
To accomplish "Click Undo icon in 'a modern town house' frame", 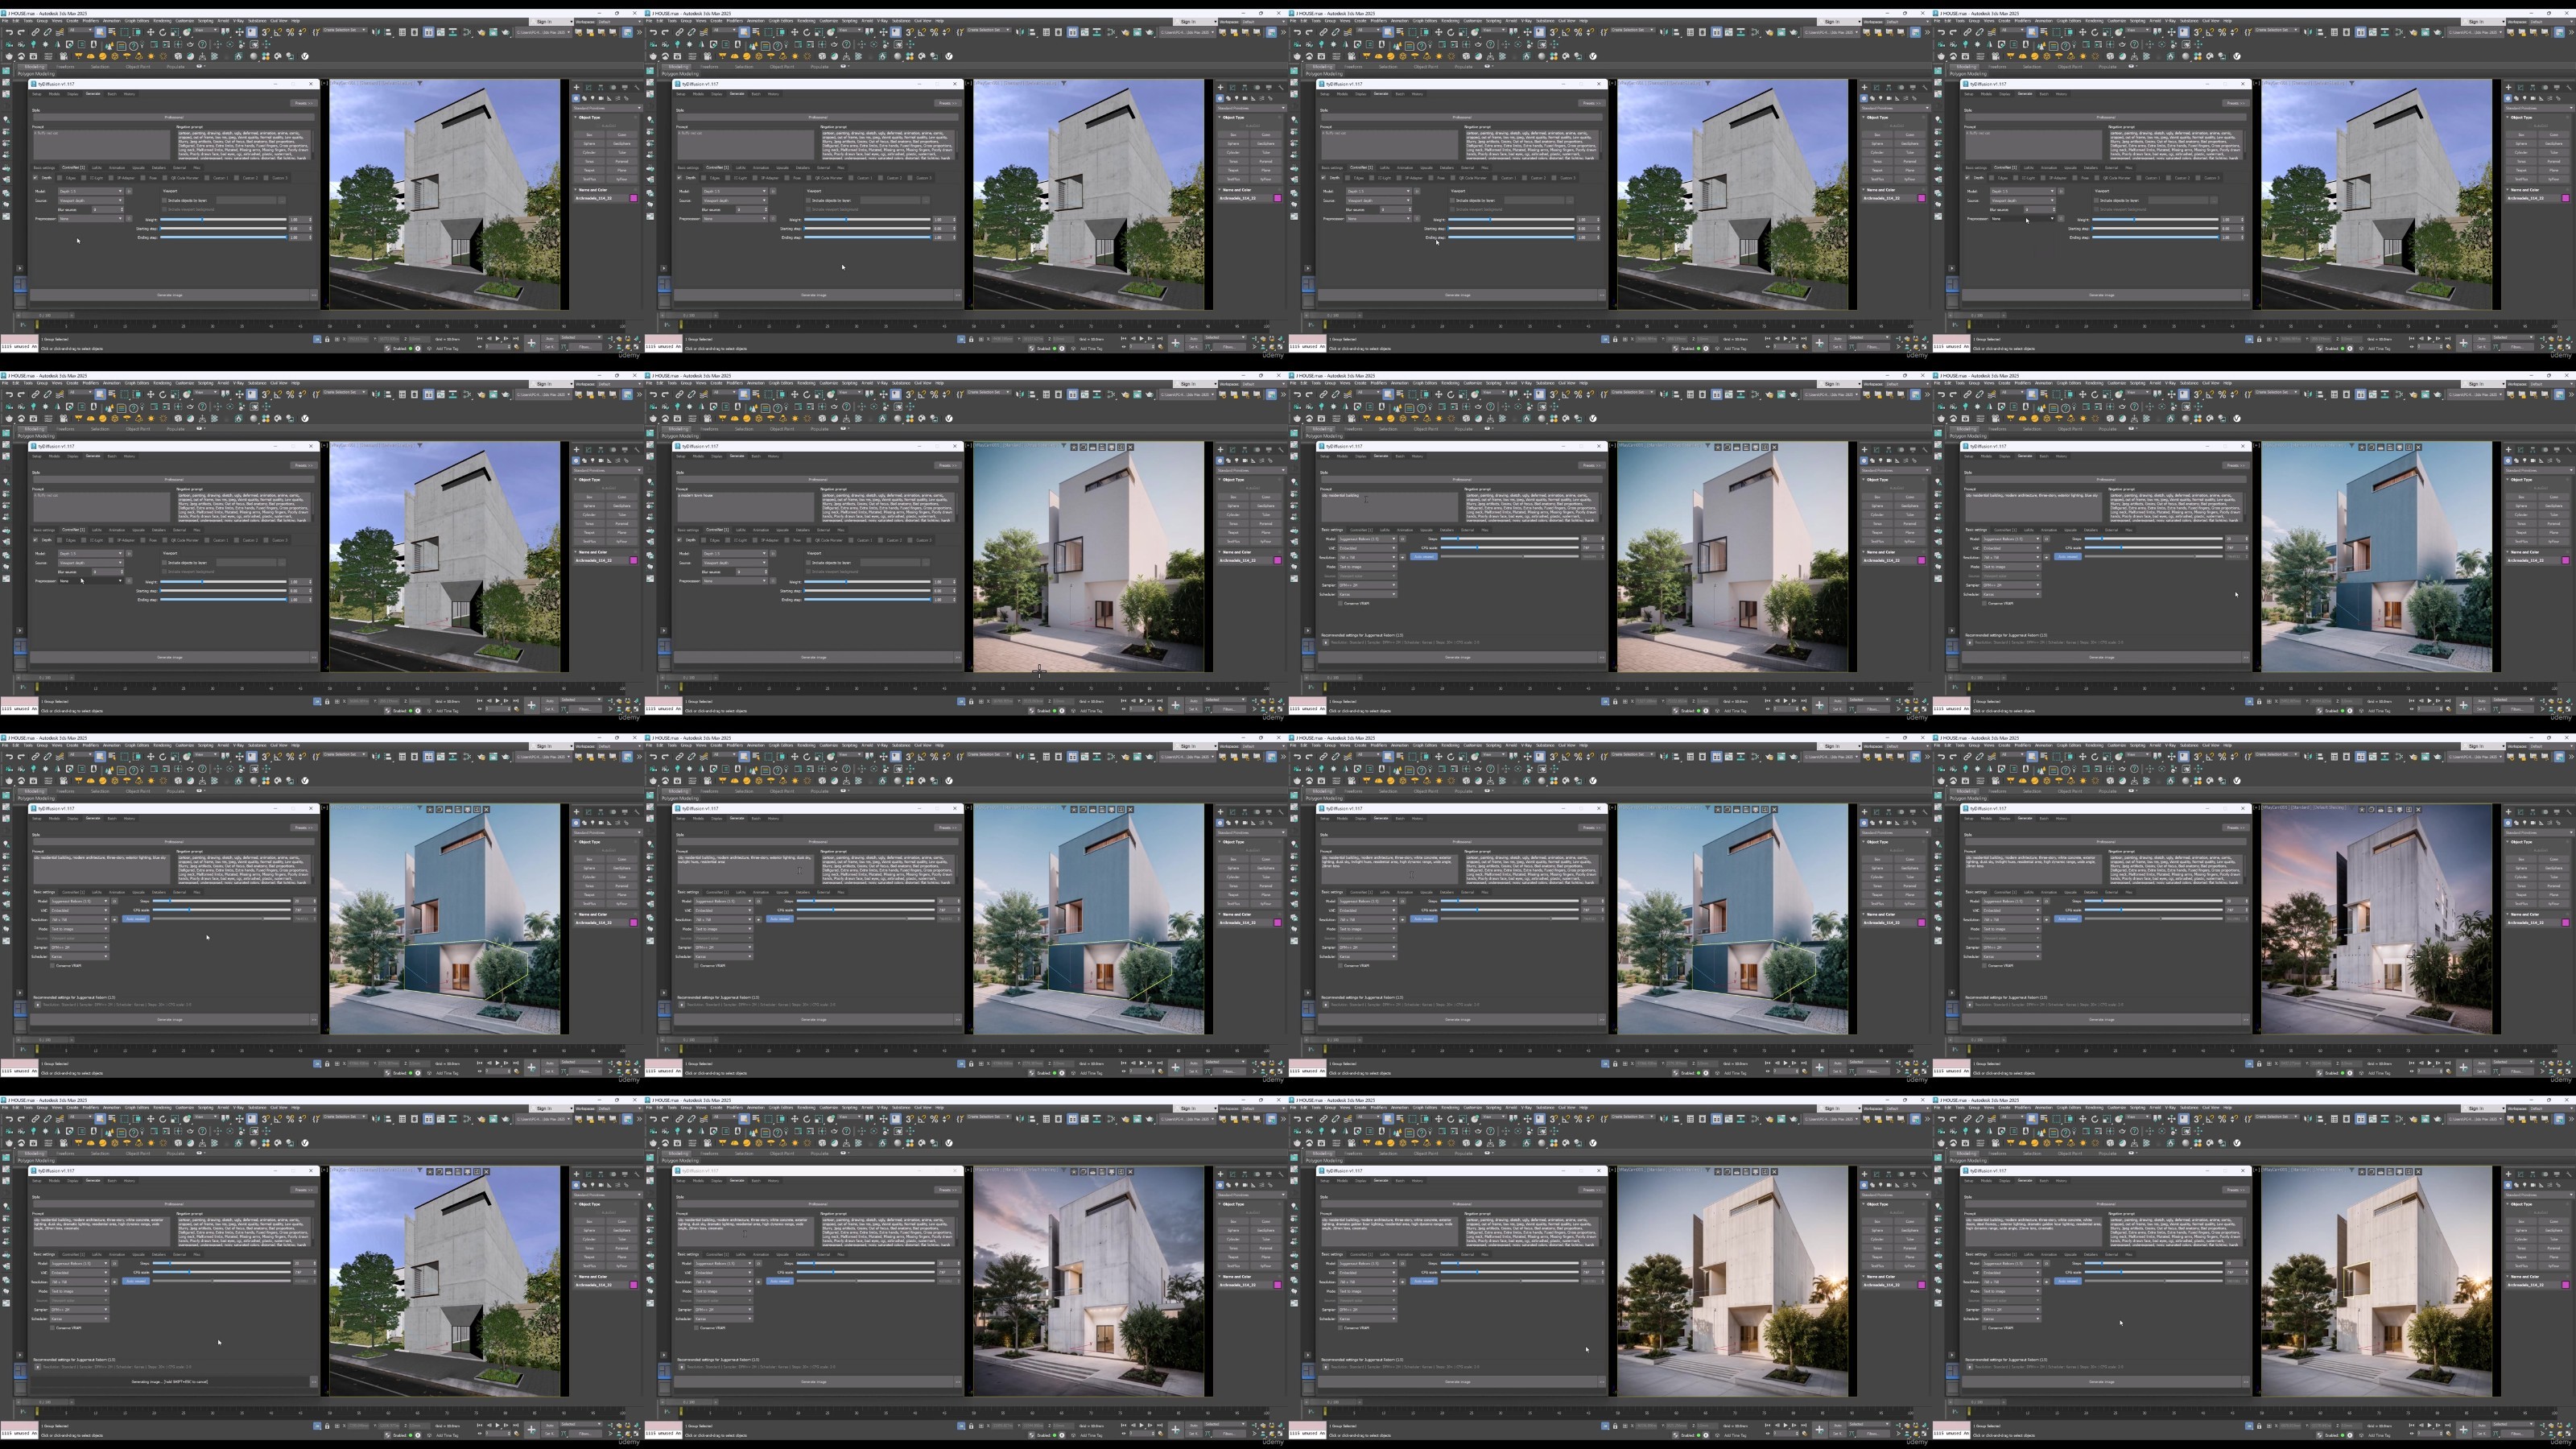I will [654, 395].
